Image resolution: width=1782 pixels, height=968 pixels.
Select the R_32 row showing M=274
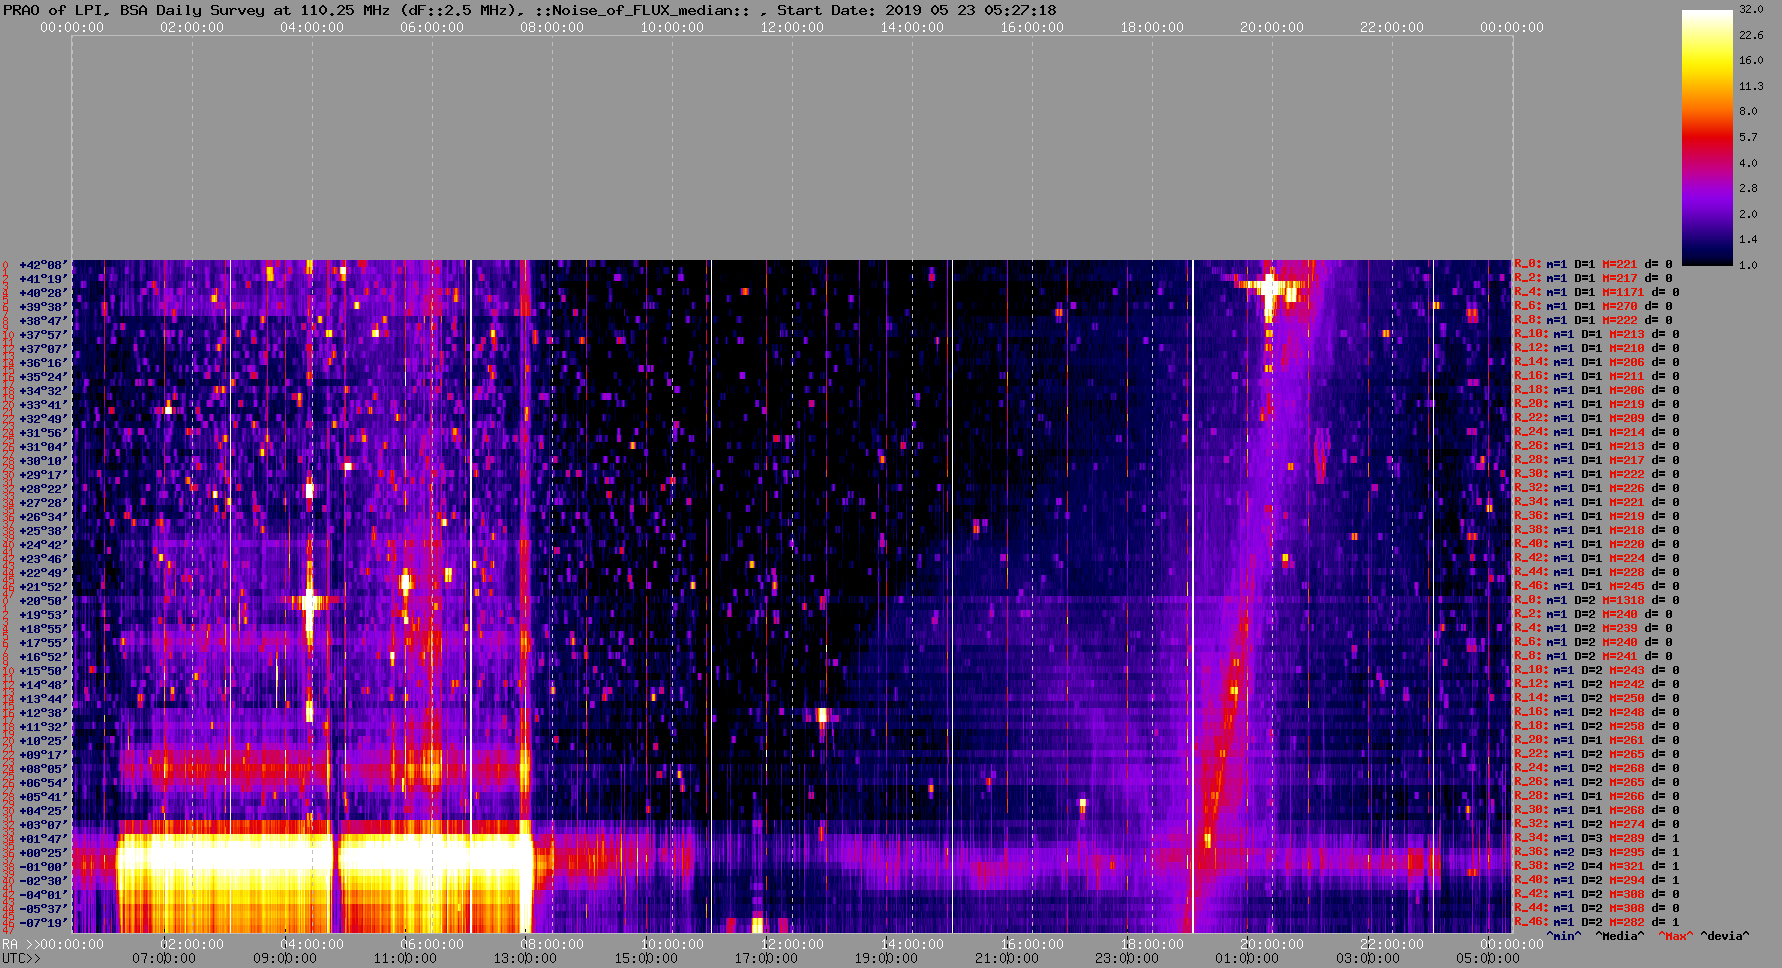pyautogui.click(x=1596, y=824)
